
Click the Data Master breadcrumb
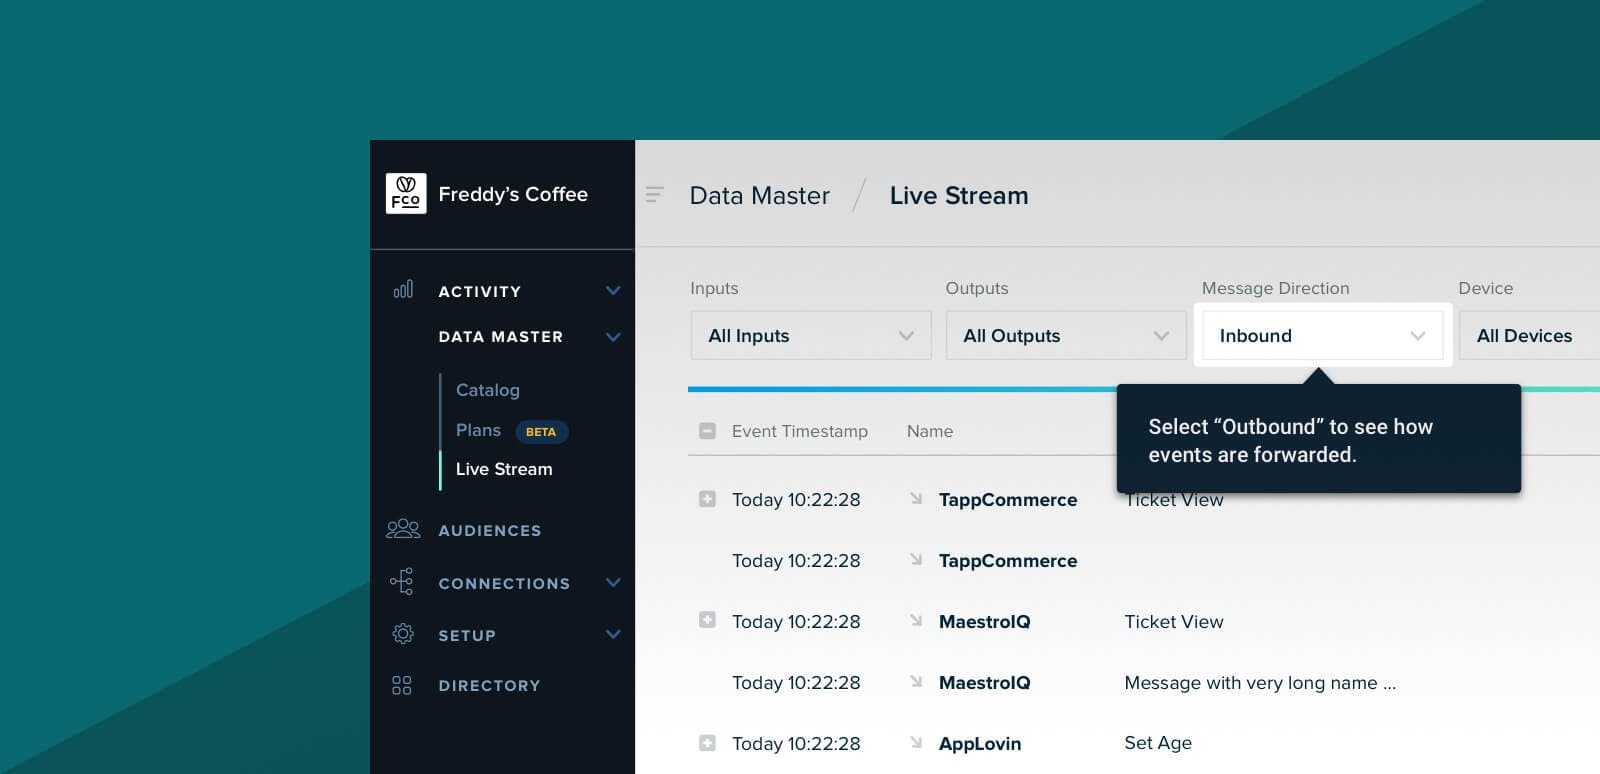click(x=760, y=195)
